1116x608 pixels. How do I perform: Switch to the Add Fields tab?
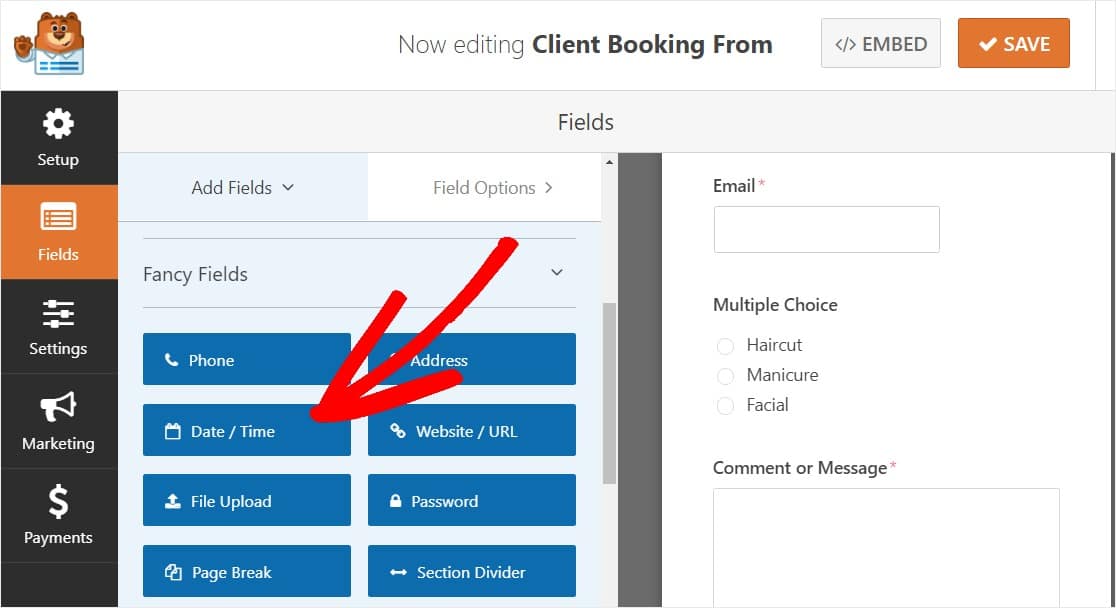coord(243,187)
